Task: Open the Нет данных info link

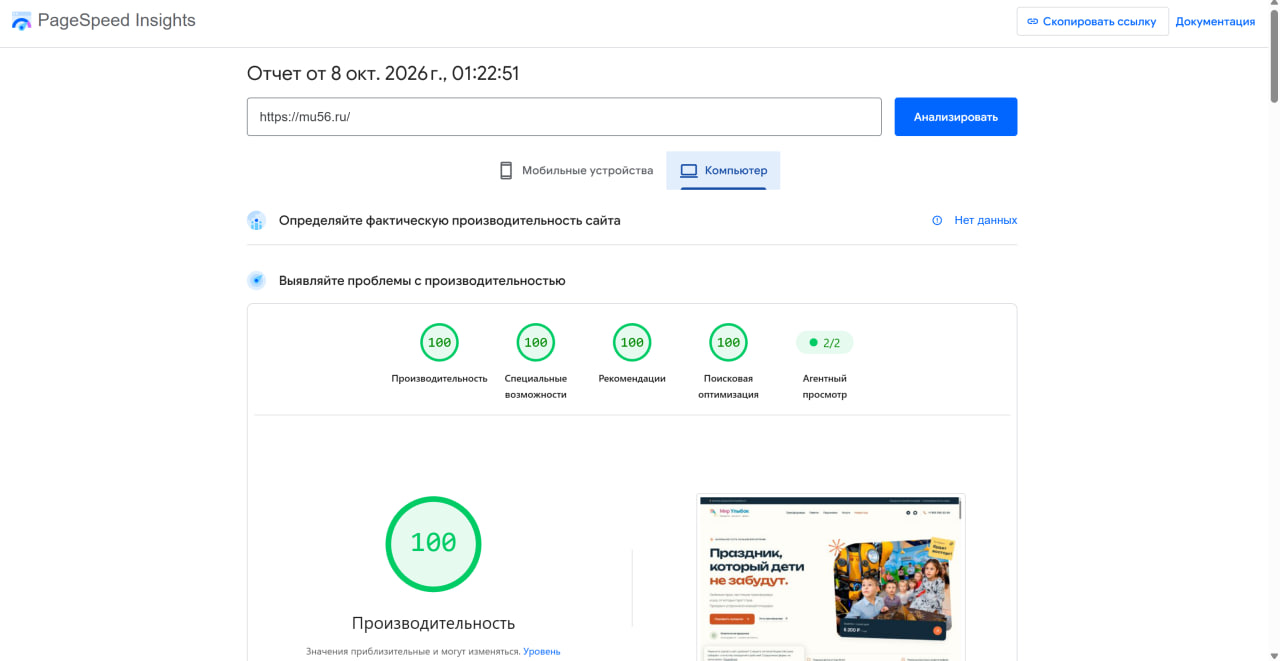Action: pyautogui.click(x=985, y=220)
